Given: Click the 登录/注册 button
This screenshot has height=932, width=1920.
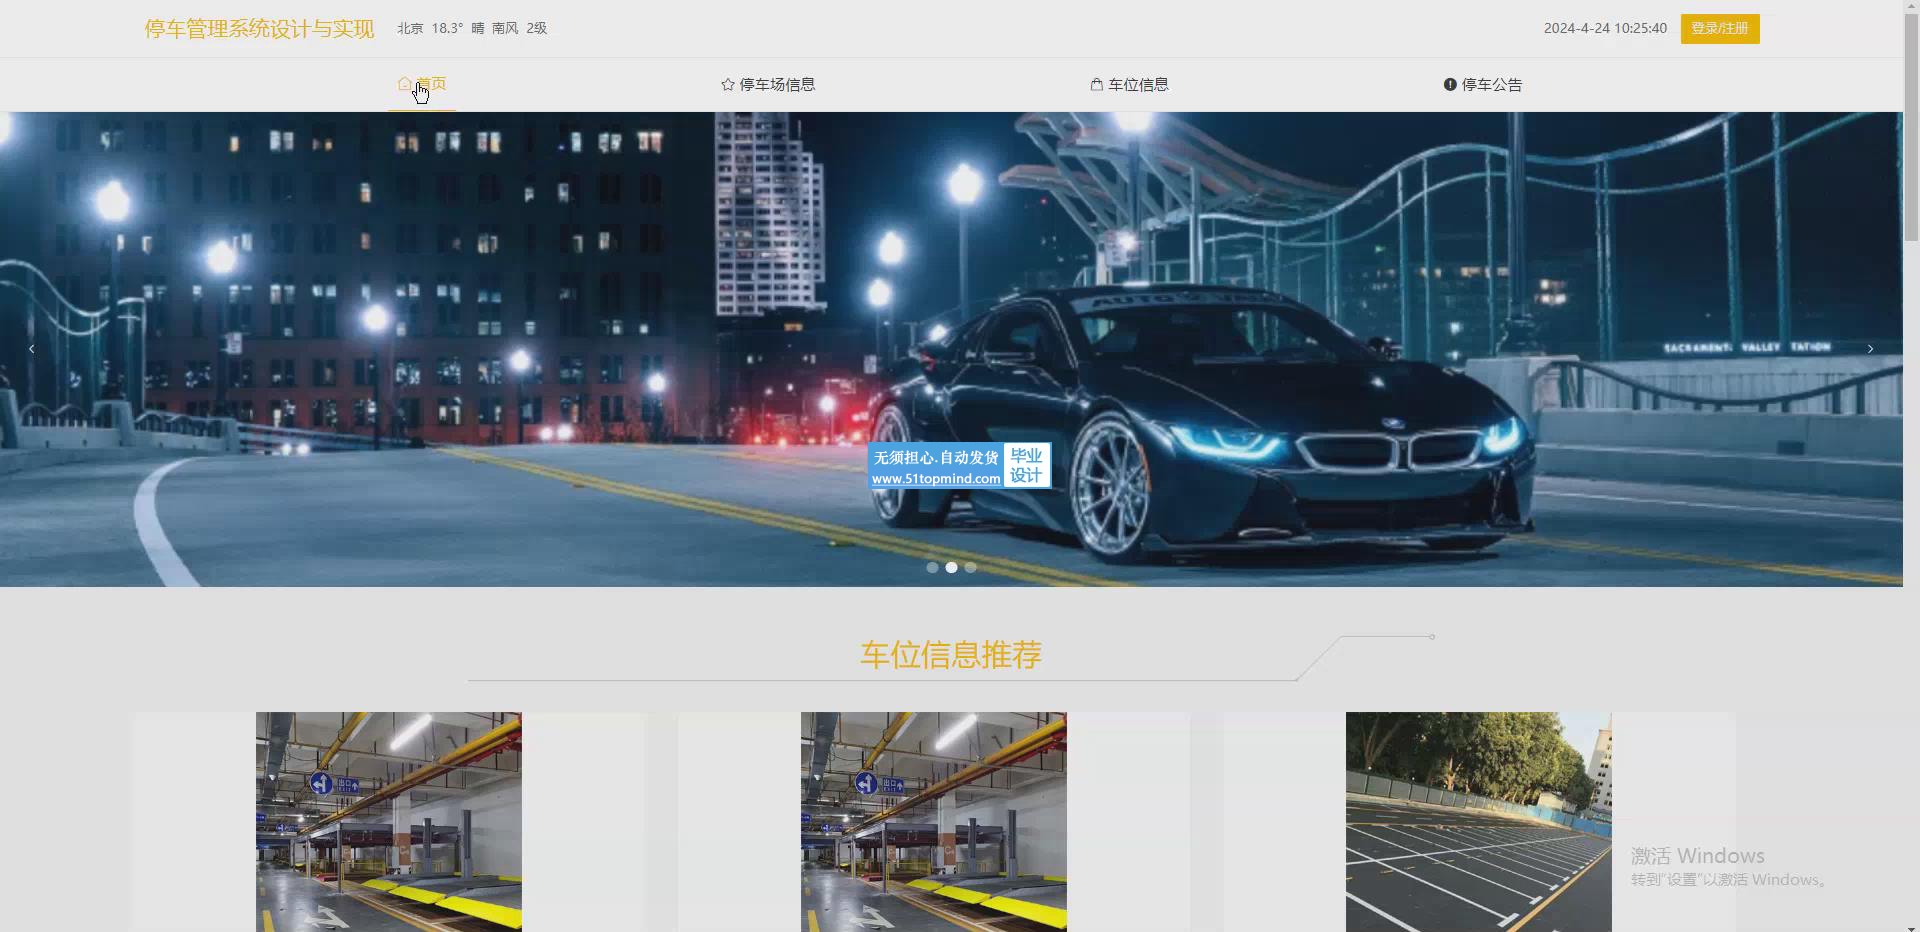Looking at the screenshot, I should [1720, 28].
